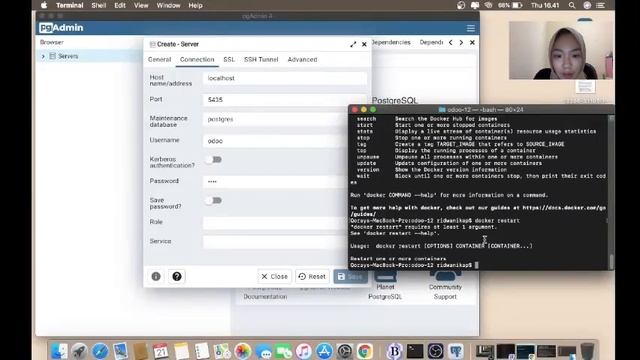Open the SSL tab
Screen dimensions: 640x360
click(x=229, y=60)
